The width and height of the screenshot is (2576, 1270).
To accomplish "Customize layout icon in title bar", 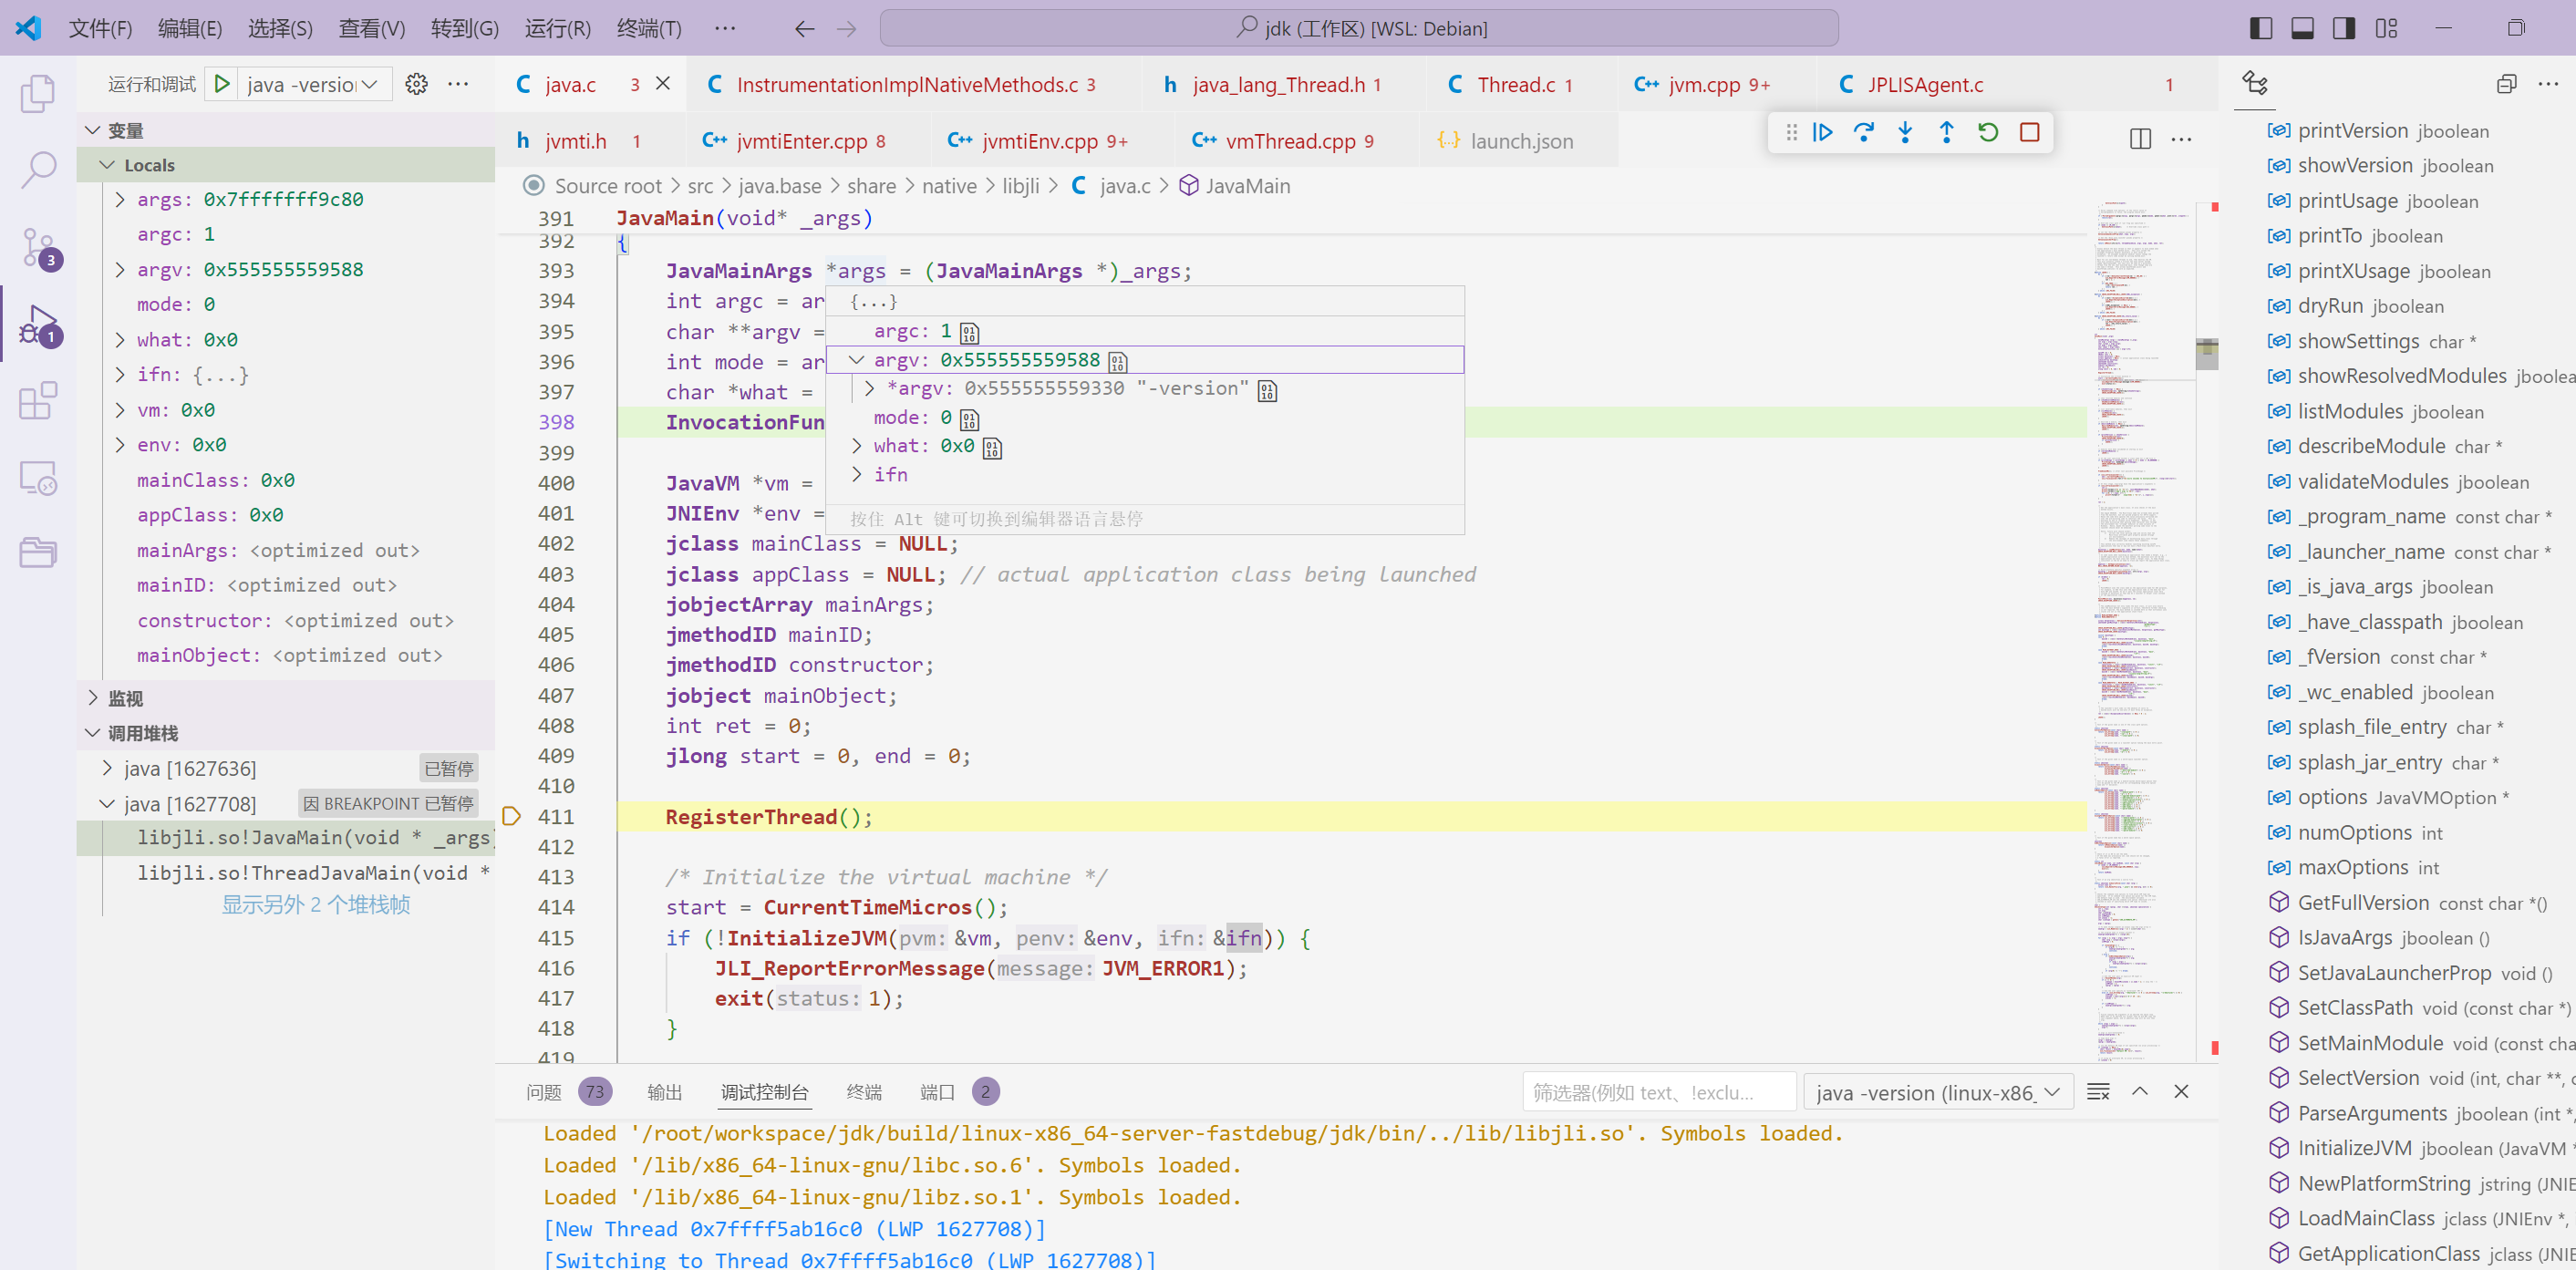I will [2386, 28].
